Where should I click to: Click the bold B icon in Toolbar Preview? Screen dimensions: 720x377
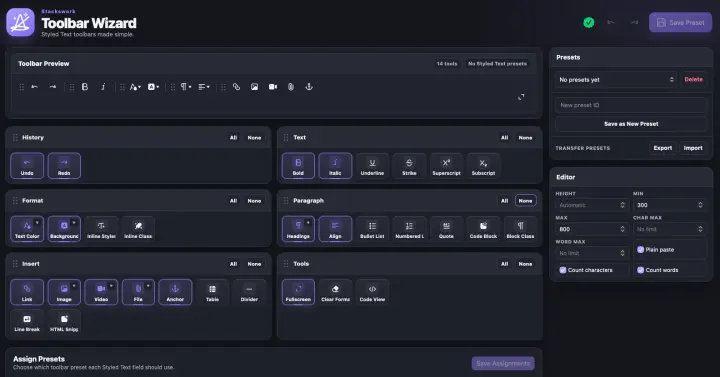coord(85,87)
